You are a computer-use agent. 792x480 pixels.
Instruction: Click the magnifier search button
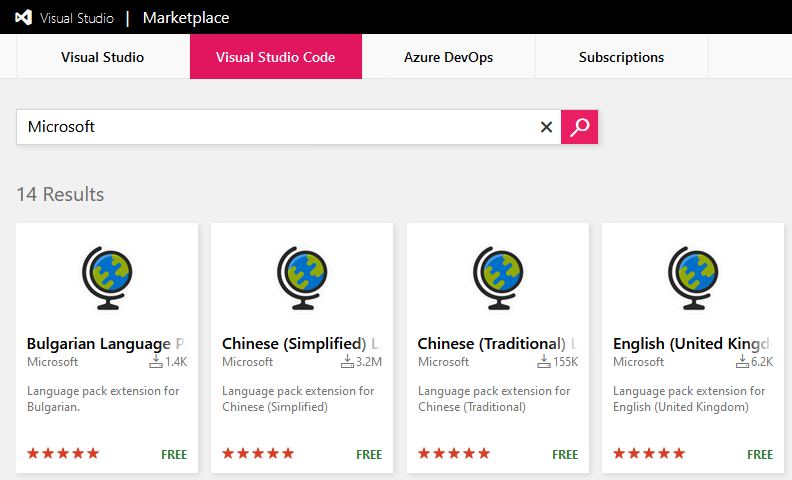click(579, 127)
